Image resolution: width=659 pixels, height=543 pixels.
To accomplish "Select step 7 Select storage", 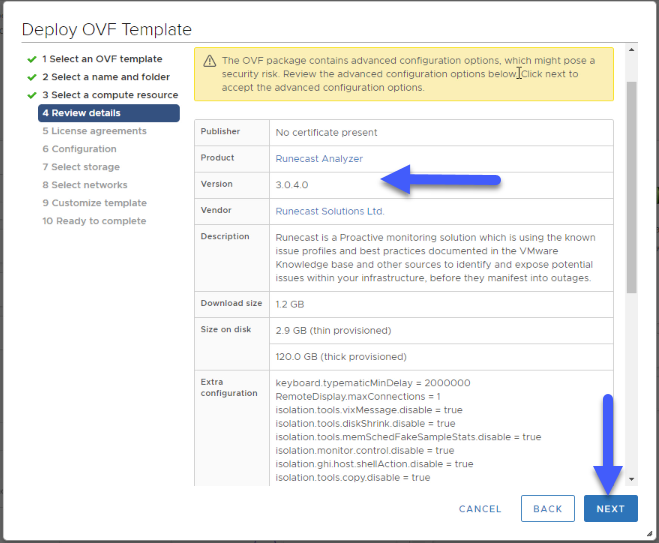I will [81, 167].
